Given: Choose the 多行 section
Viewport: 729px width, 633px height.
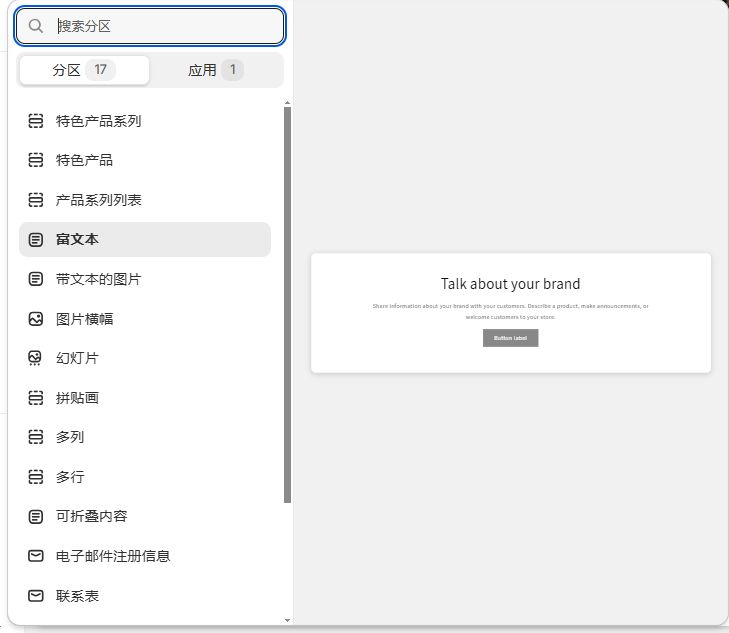Looking at the screenshot, I should (x=145, y=477).
